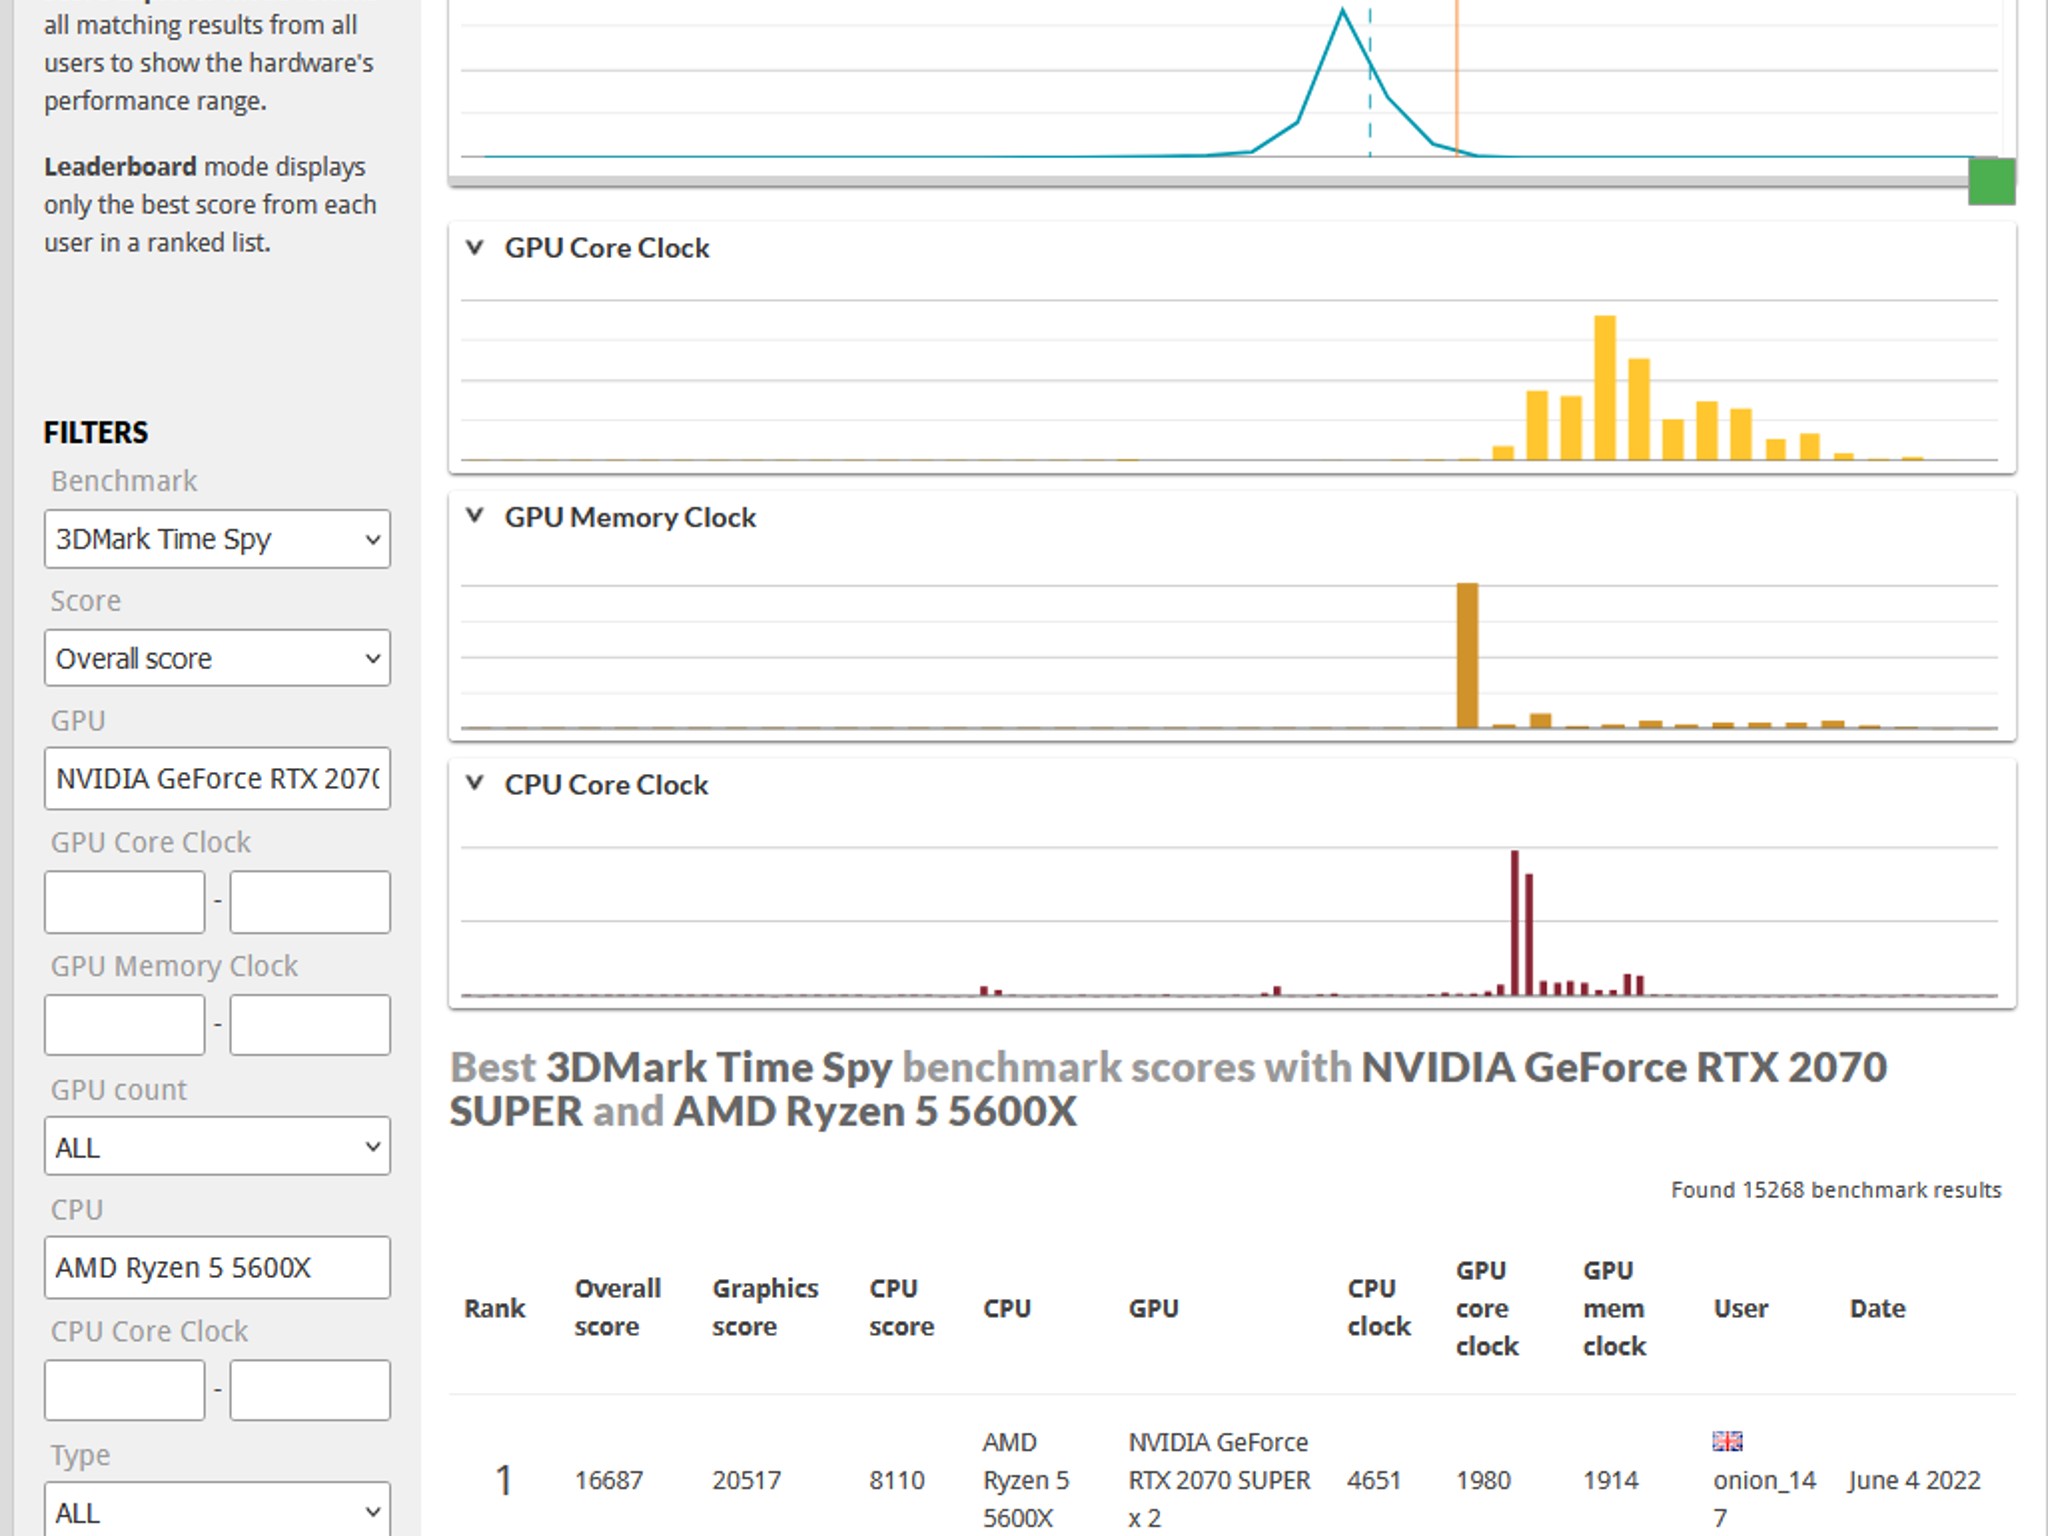Click the peak of the score distribution curve
Viewport: 2048px width, 1536px height.
coord(1342,12)
